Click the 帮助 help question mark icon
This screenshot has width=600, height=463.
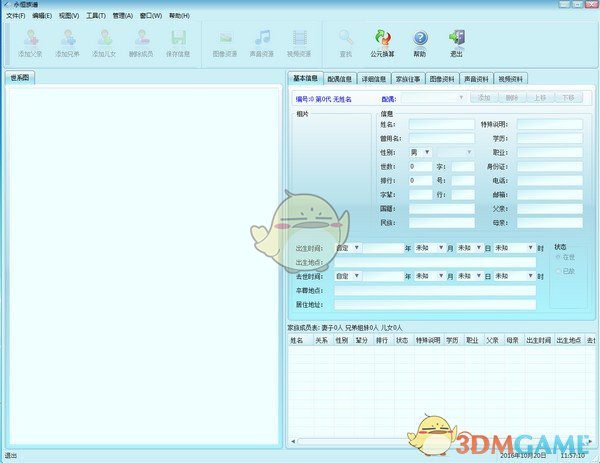[420, 38]
